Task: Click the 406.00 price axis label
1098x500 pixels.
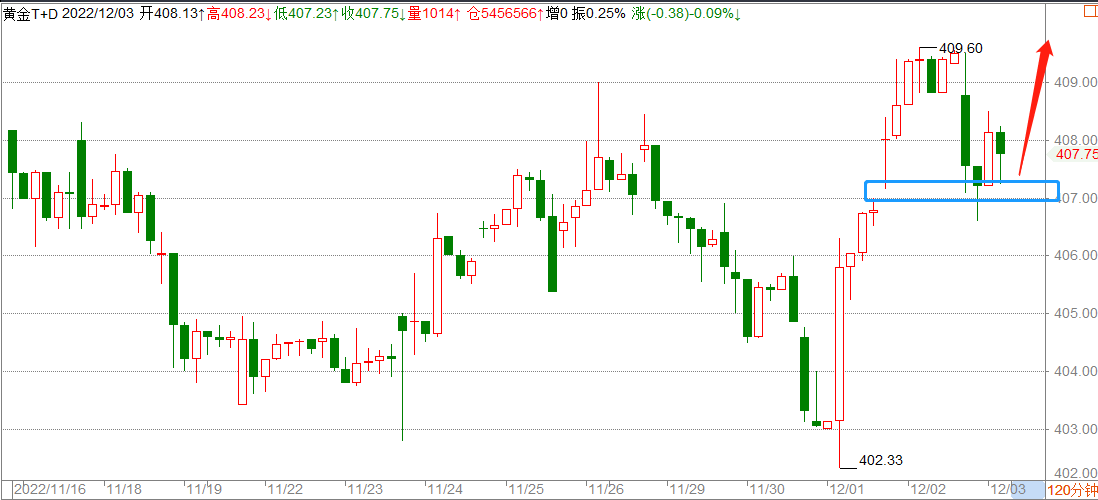Action: click(x=1076, y=256)
